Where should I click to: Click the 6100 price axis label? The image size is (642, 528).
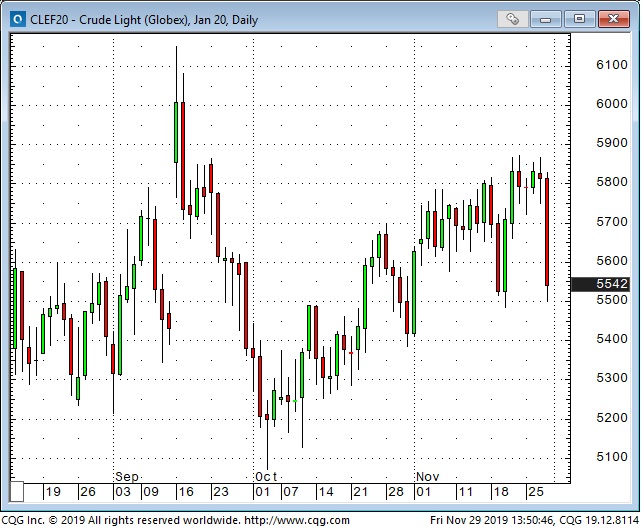tap(612, 65)
